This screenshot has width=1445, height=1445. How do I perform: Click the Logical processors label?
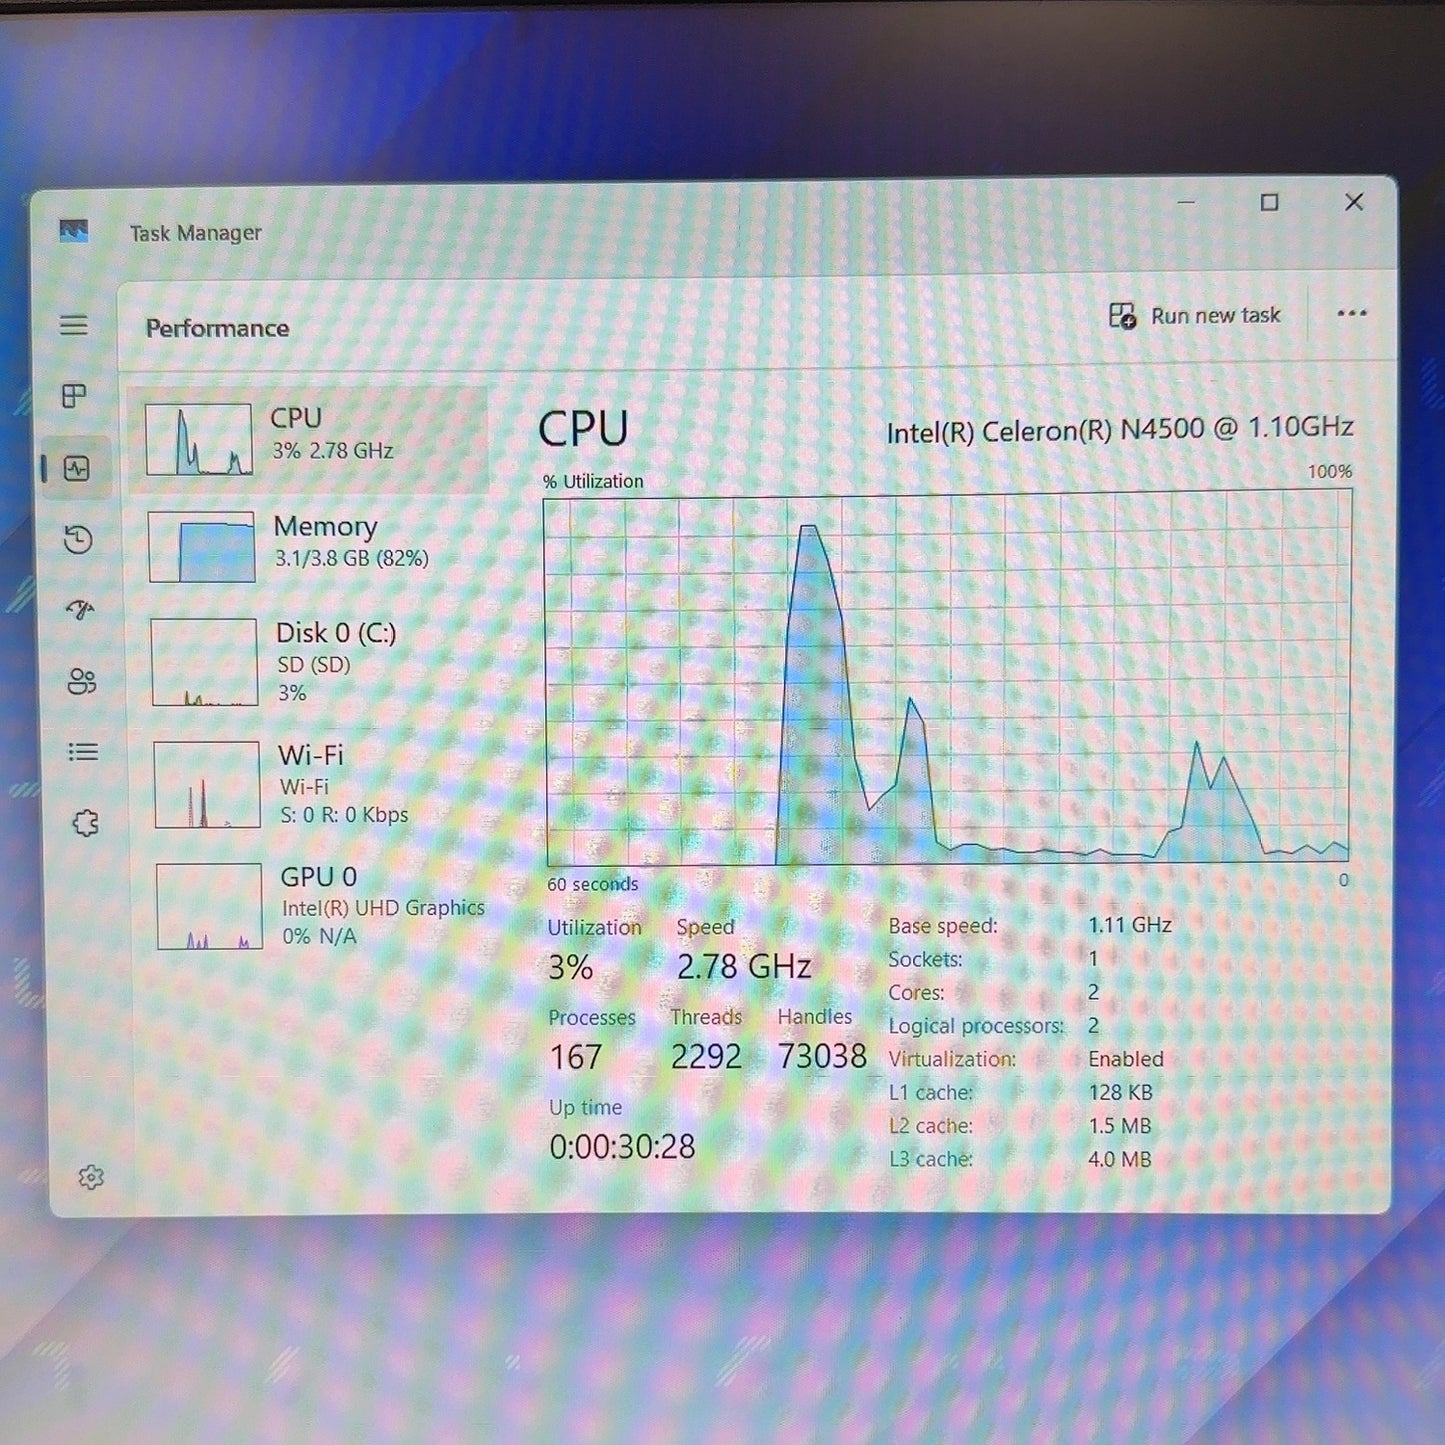pos(976,1026)
